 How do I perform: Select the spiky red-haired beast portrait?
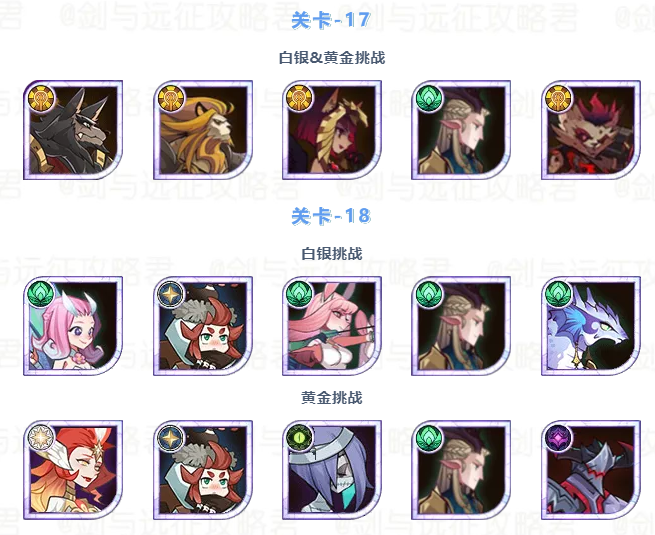pyautogui.click(x=591, y=130)
